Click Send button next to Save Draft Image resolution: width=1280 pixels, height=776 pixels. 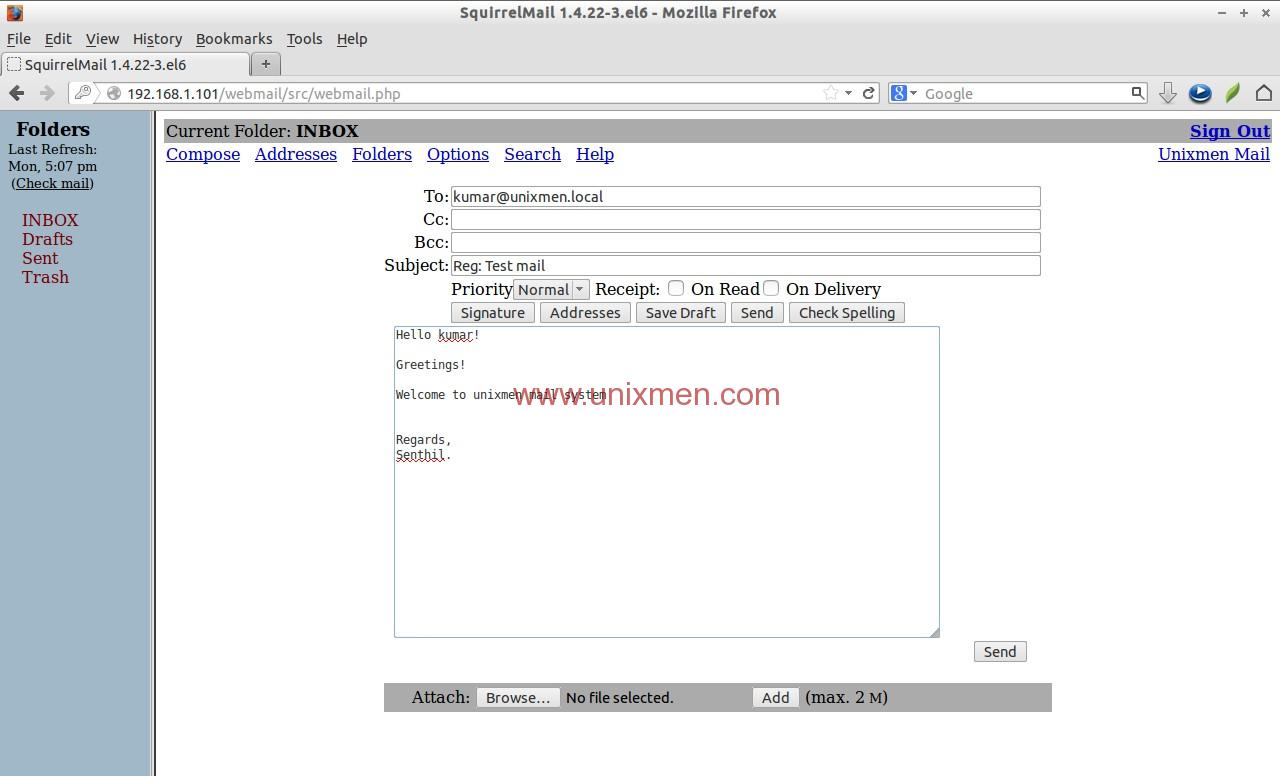[757, 313]
